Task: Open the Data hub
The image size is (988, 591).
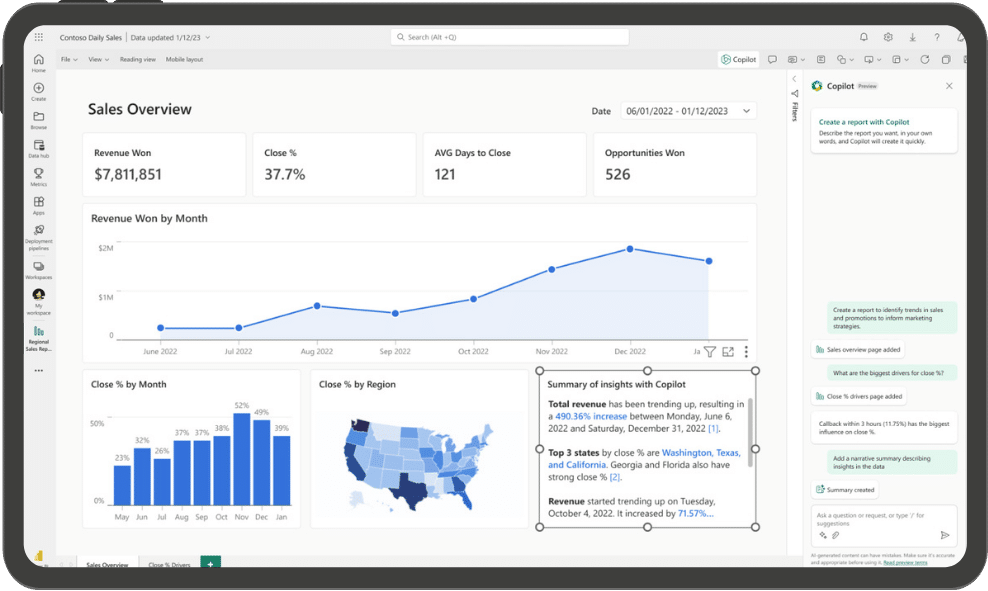Action: (x=38, y=149)
